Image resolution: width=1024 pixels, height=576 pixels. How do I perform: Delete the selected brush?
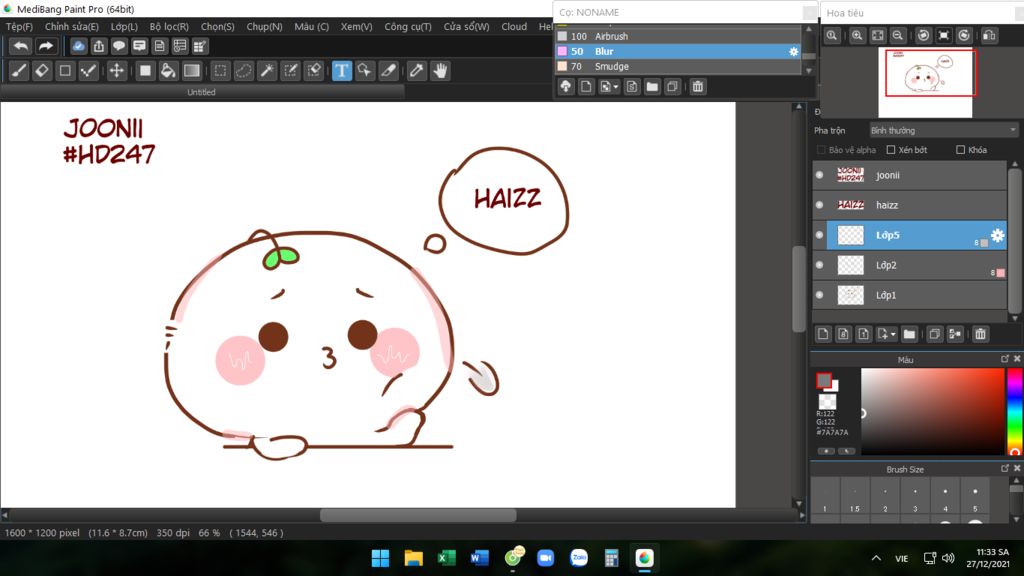[x=697, y=86]
